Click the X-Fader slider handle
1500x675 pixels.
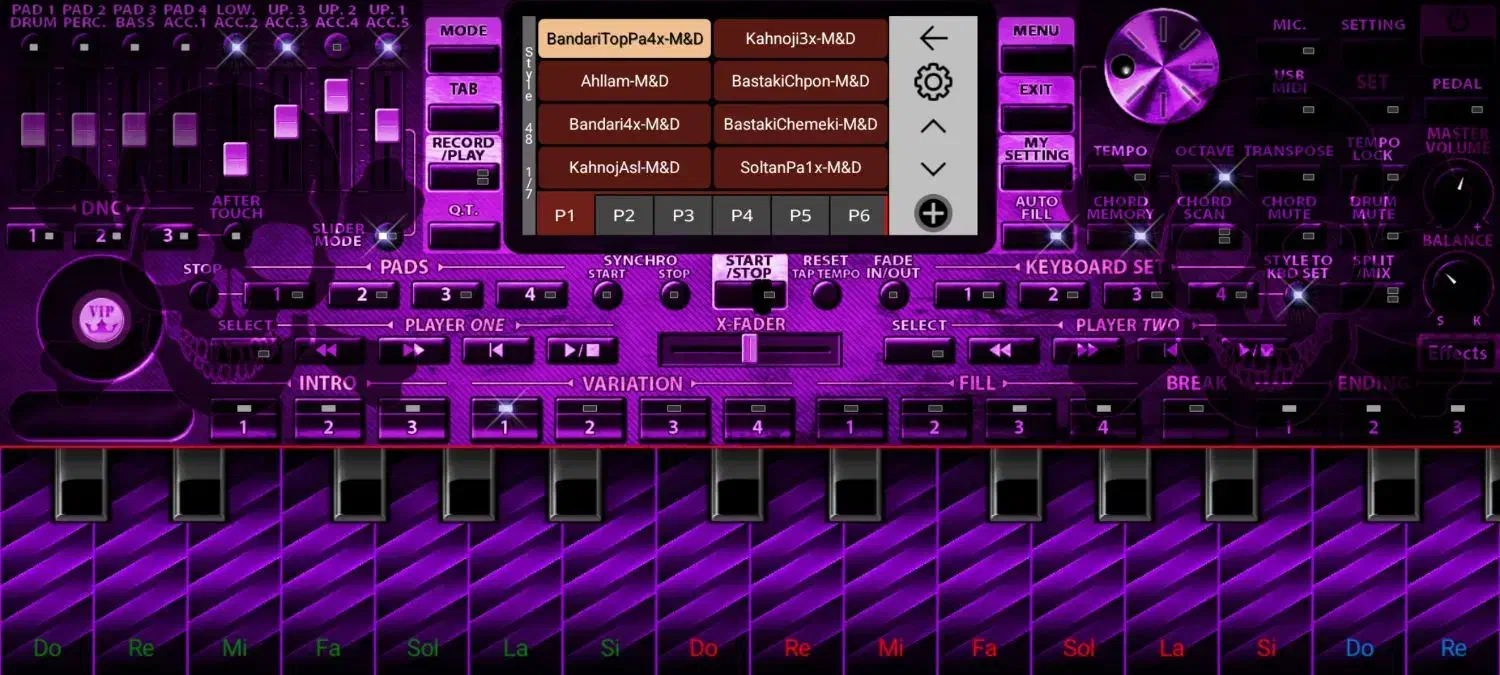[x=749, y=349]
